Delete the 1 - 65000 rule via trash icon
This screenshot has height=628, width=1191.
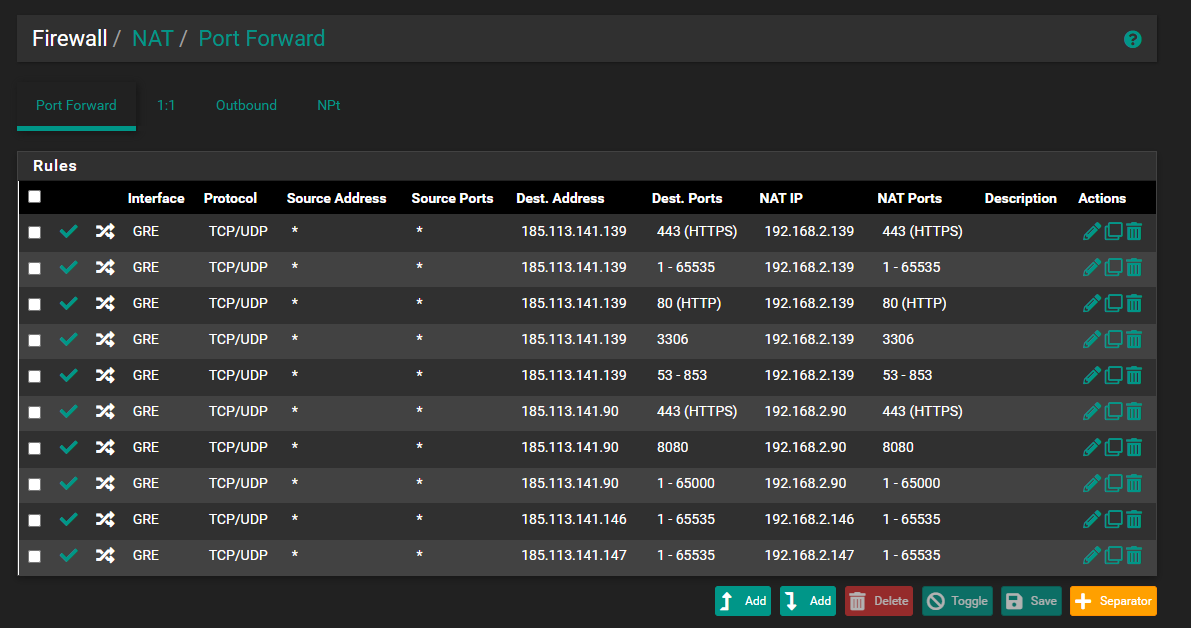pos(1134,483)
